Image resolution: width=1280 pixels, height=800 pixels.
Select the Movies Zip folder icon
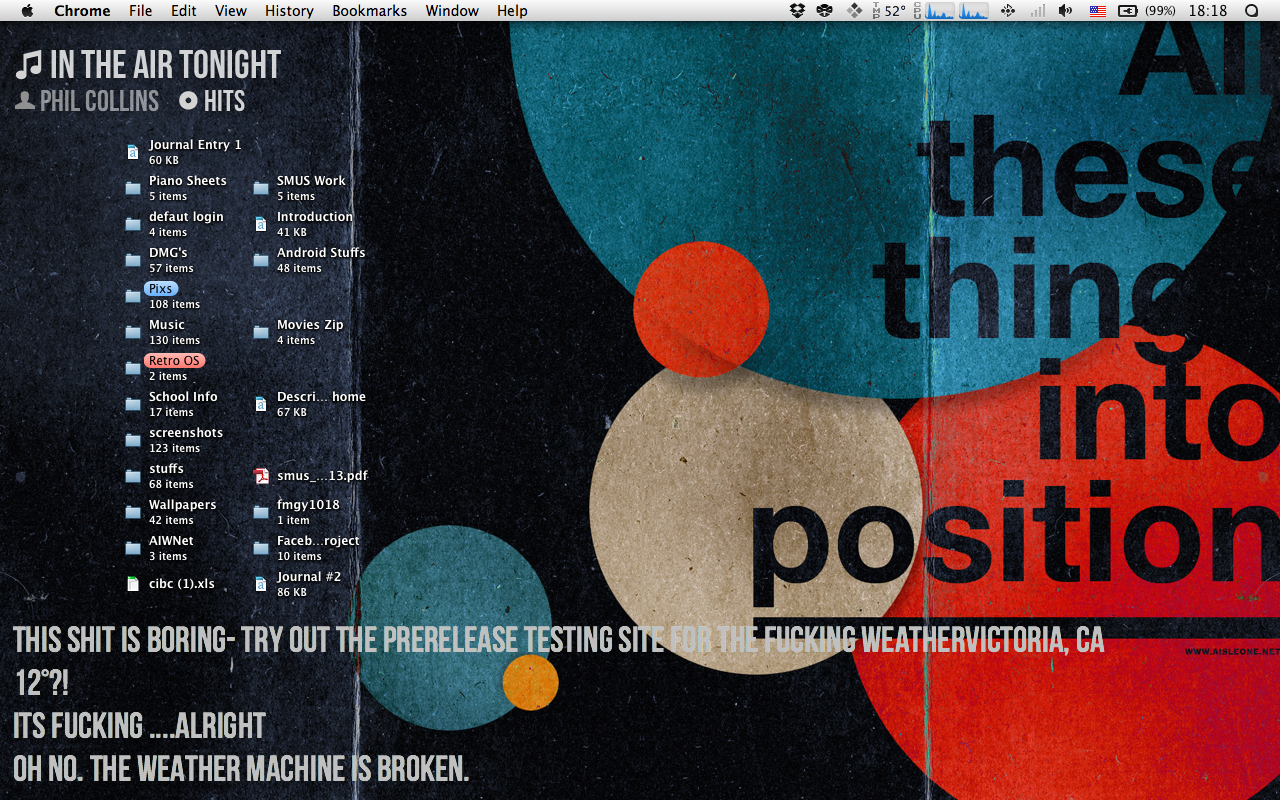pos(260,332)
